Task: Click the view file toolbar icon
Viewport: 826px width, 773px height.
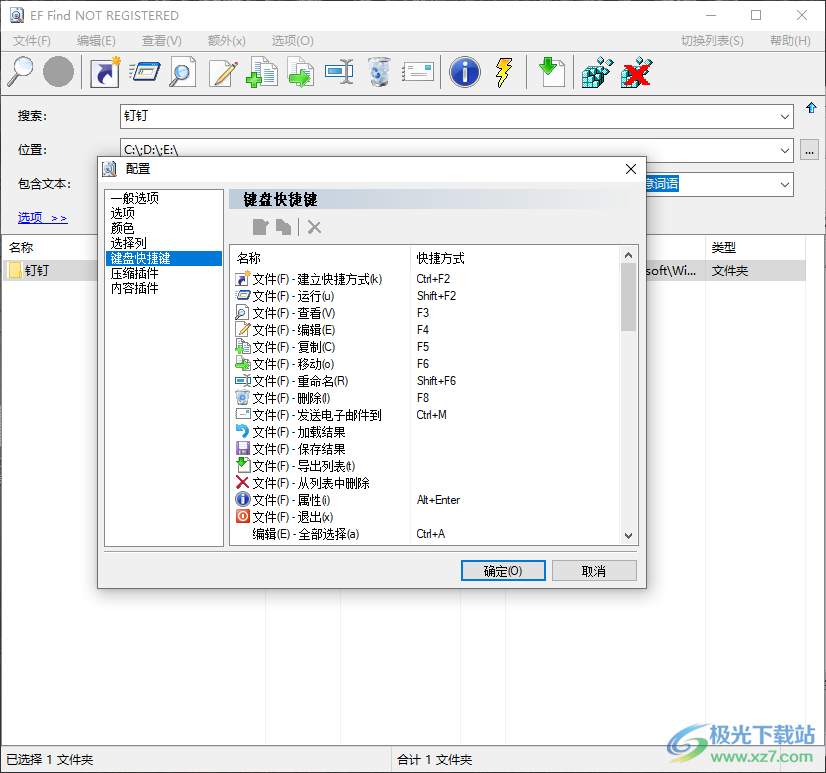Action: pos(183,72)
